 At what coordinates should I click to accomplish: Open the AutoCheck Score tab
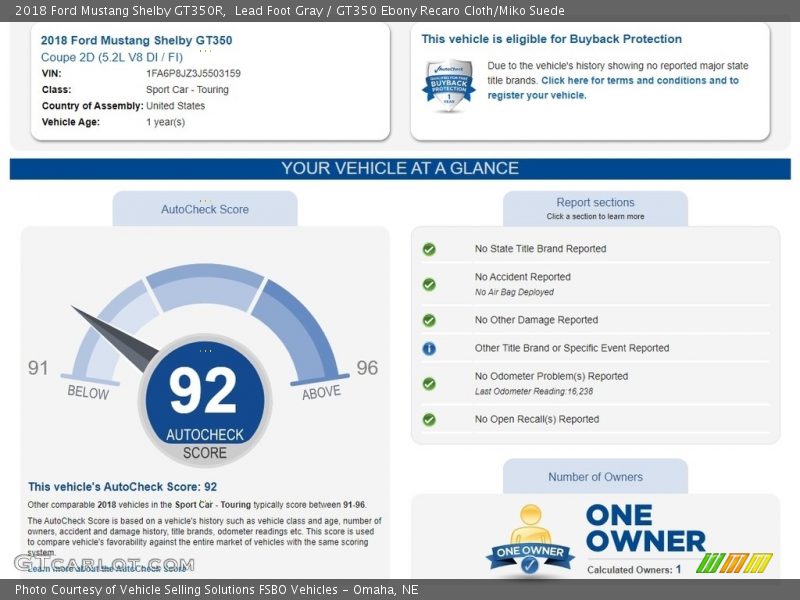pyautogui.click(x=205, y=209)
